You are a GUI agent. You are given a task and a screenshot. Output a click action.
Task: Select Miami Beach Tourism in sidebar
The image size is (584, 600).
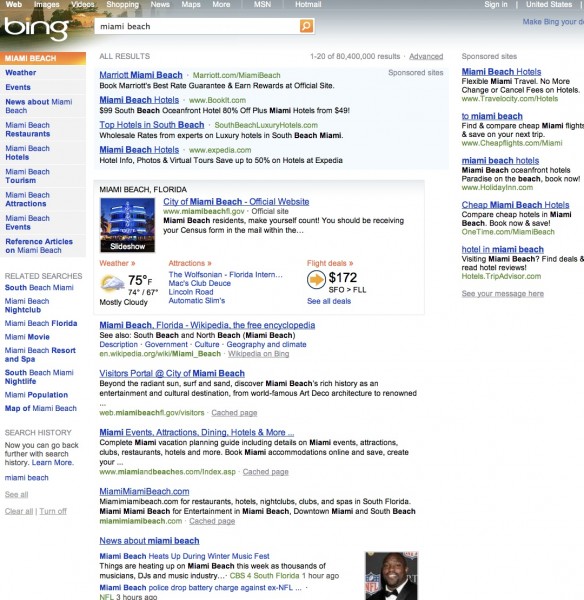[x=27, y=176]
